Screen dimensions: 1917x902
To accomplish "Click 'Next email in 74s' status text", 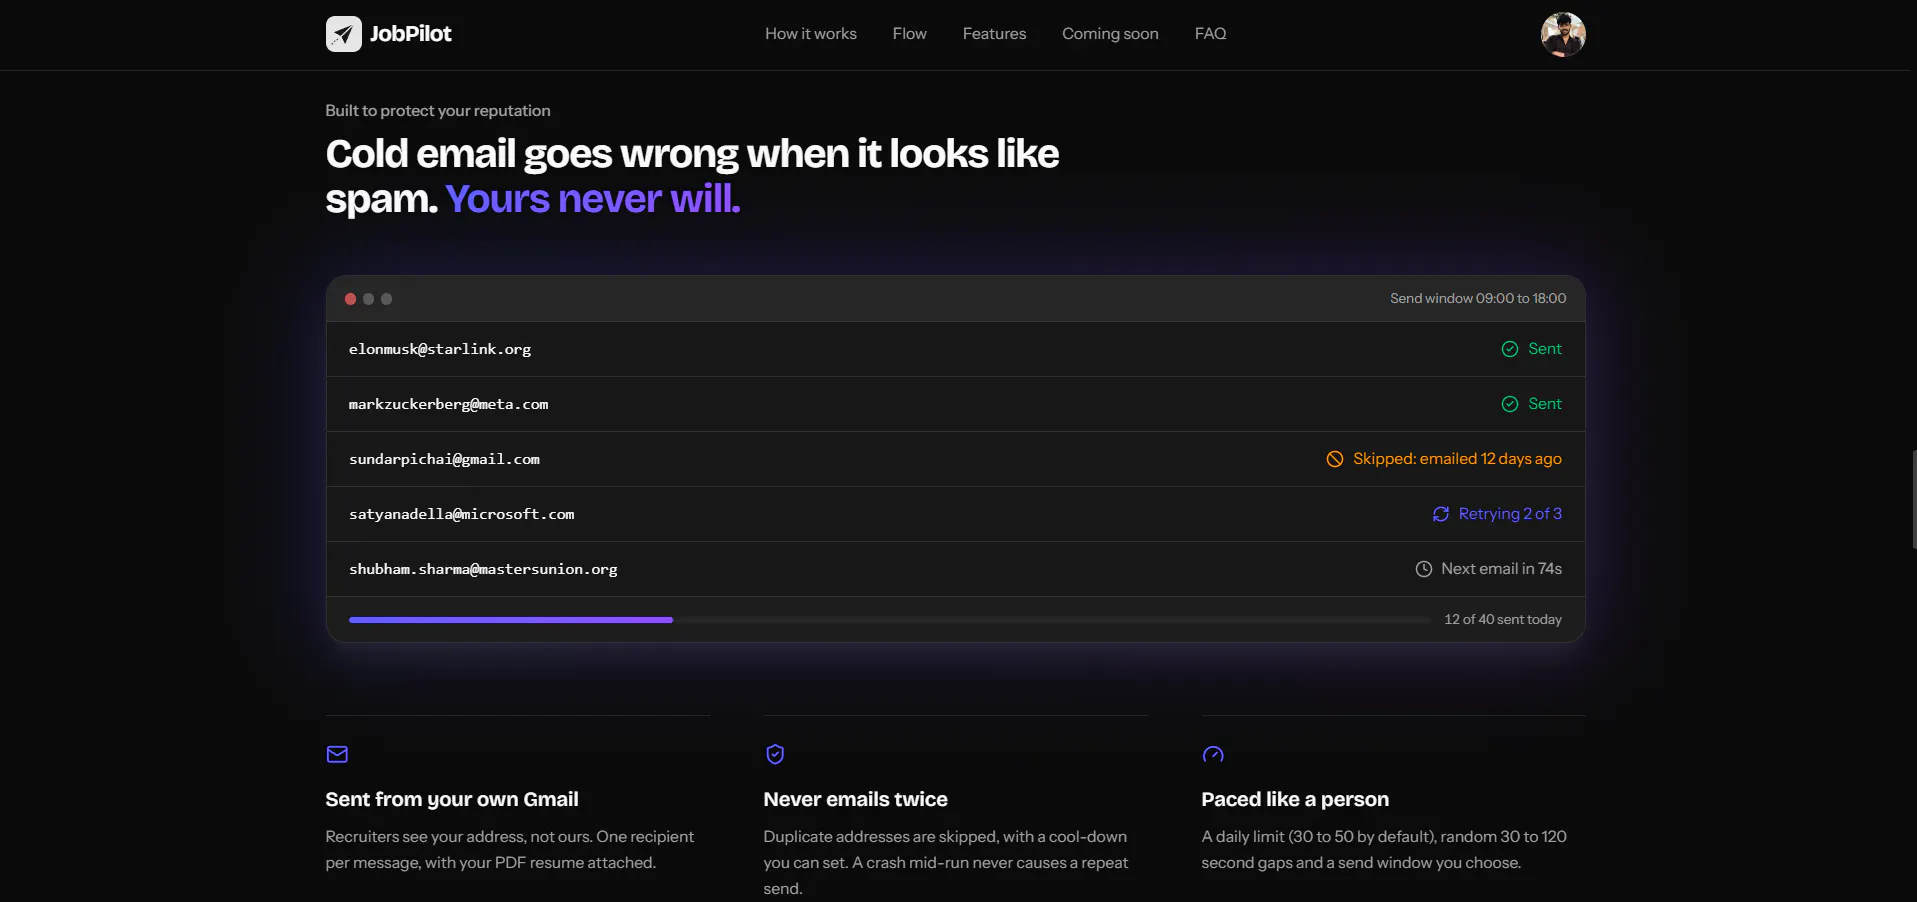I will (1501, 569).
